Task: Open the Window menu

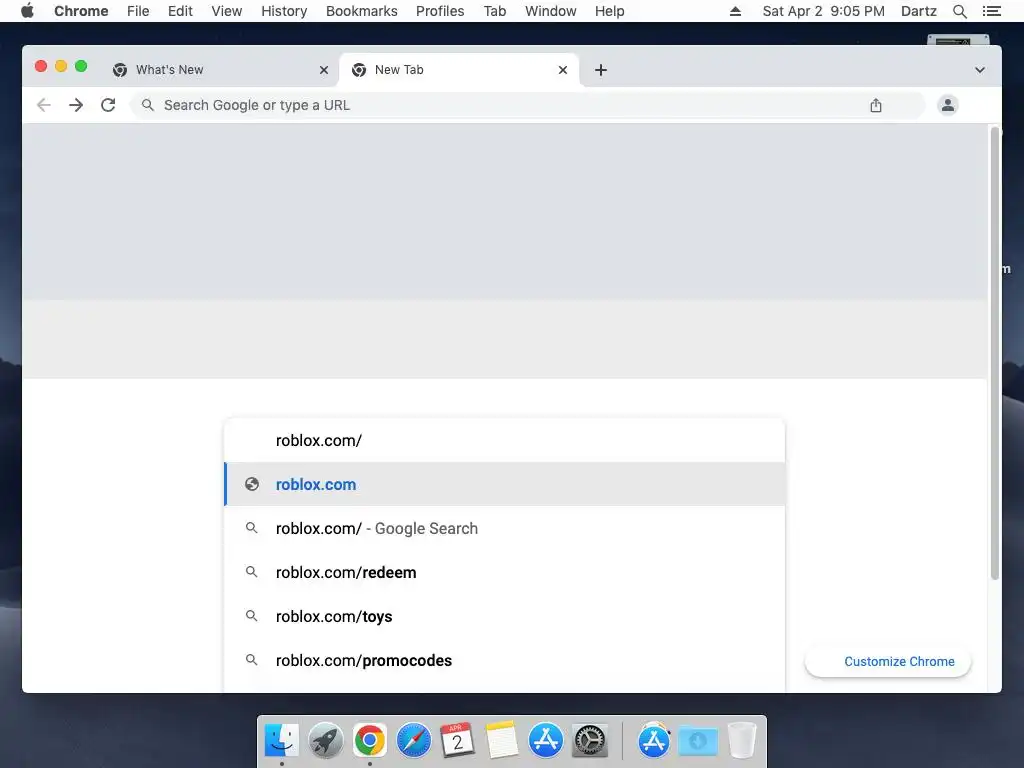Action: [x=551, y=11]
